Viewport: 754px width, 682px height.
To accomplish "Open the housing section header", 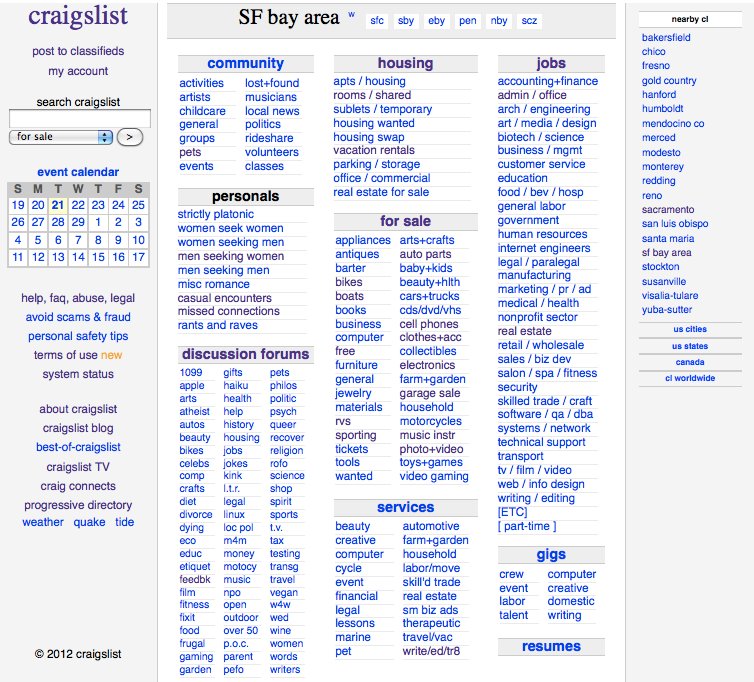I will [x=405, y=63].
